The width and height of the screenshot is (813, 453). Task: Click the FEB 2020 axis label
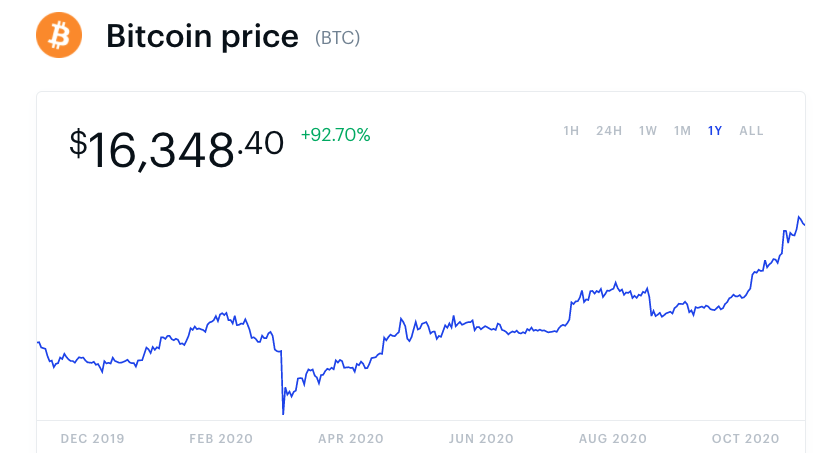[221, 438]
